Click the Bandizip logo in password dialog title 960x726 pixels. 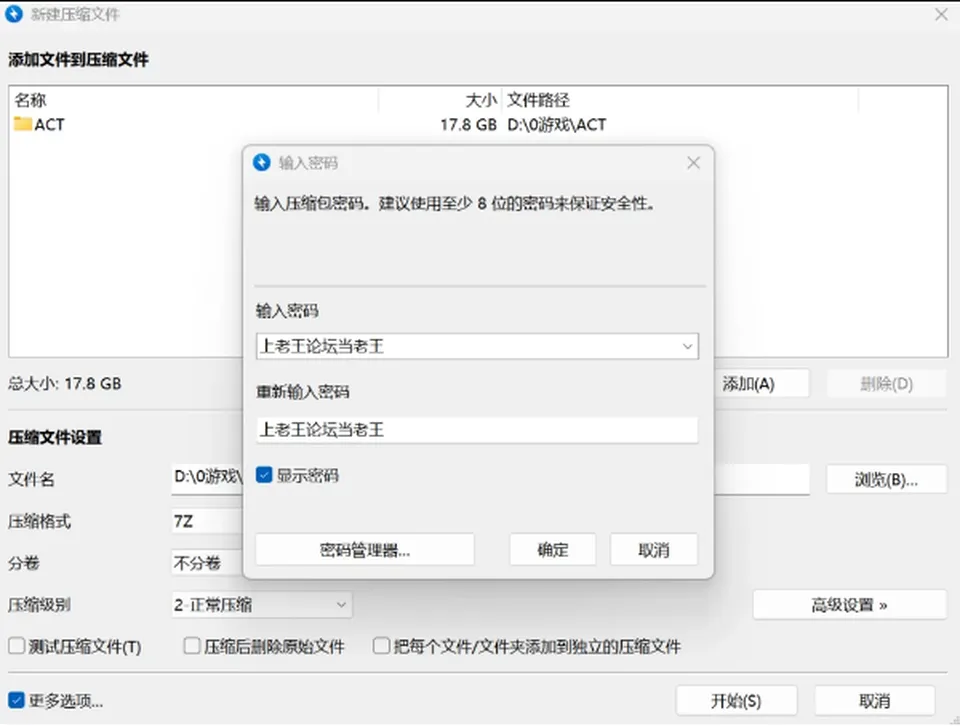(x=261, y=162)
